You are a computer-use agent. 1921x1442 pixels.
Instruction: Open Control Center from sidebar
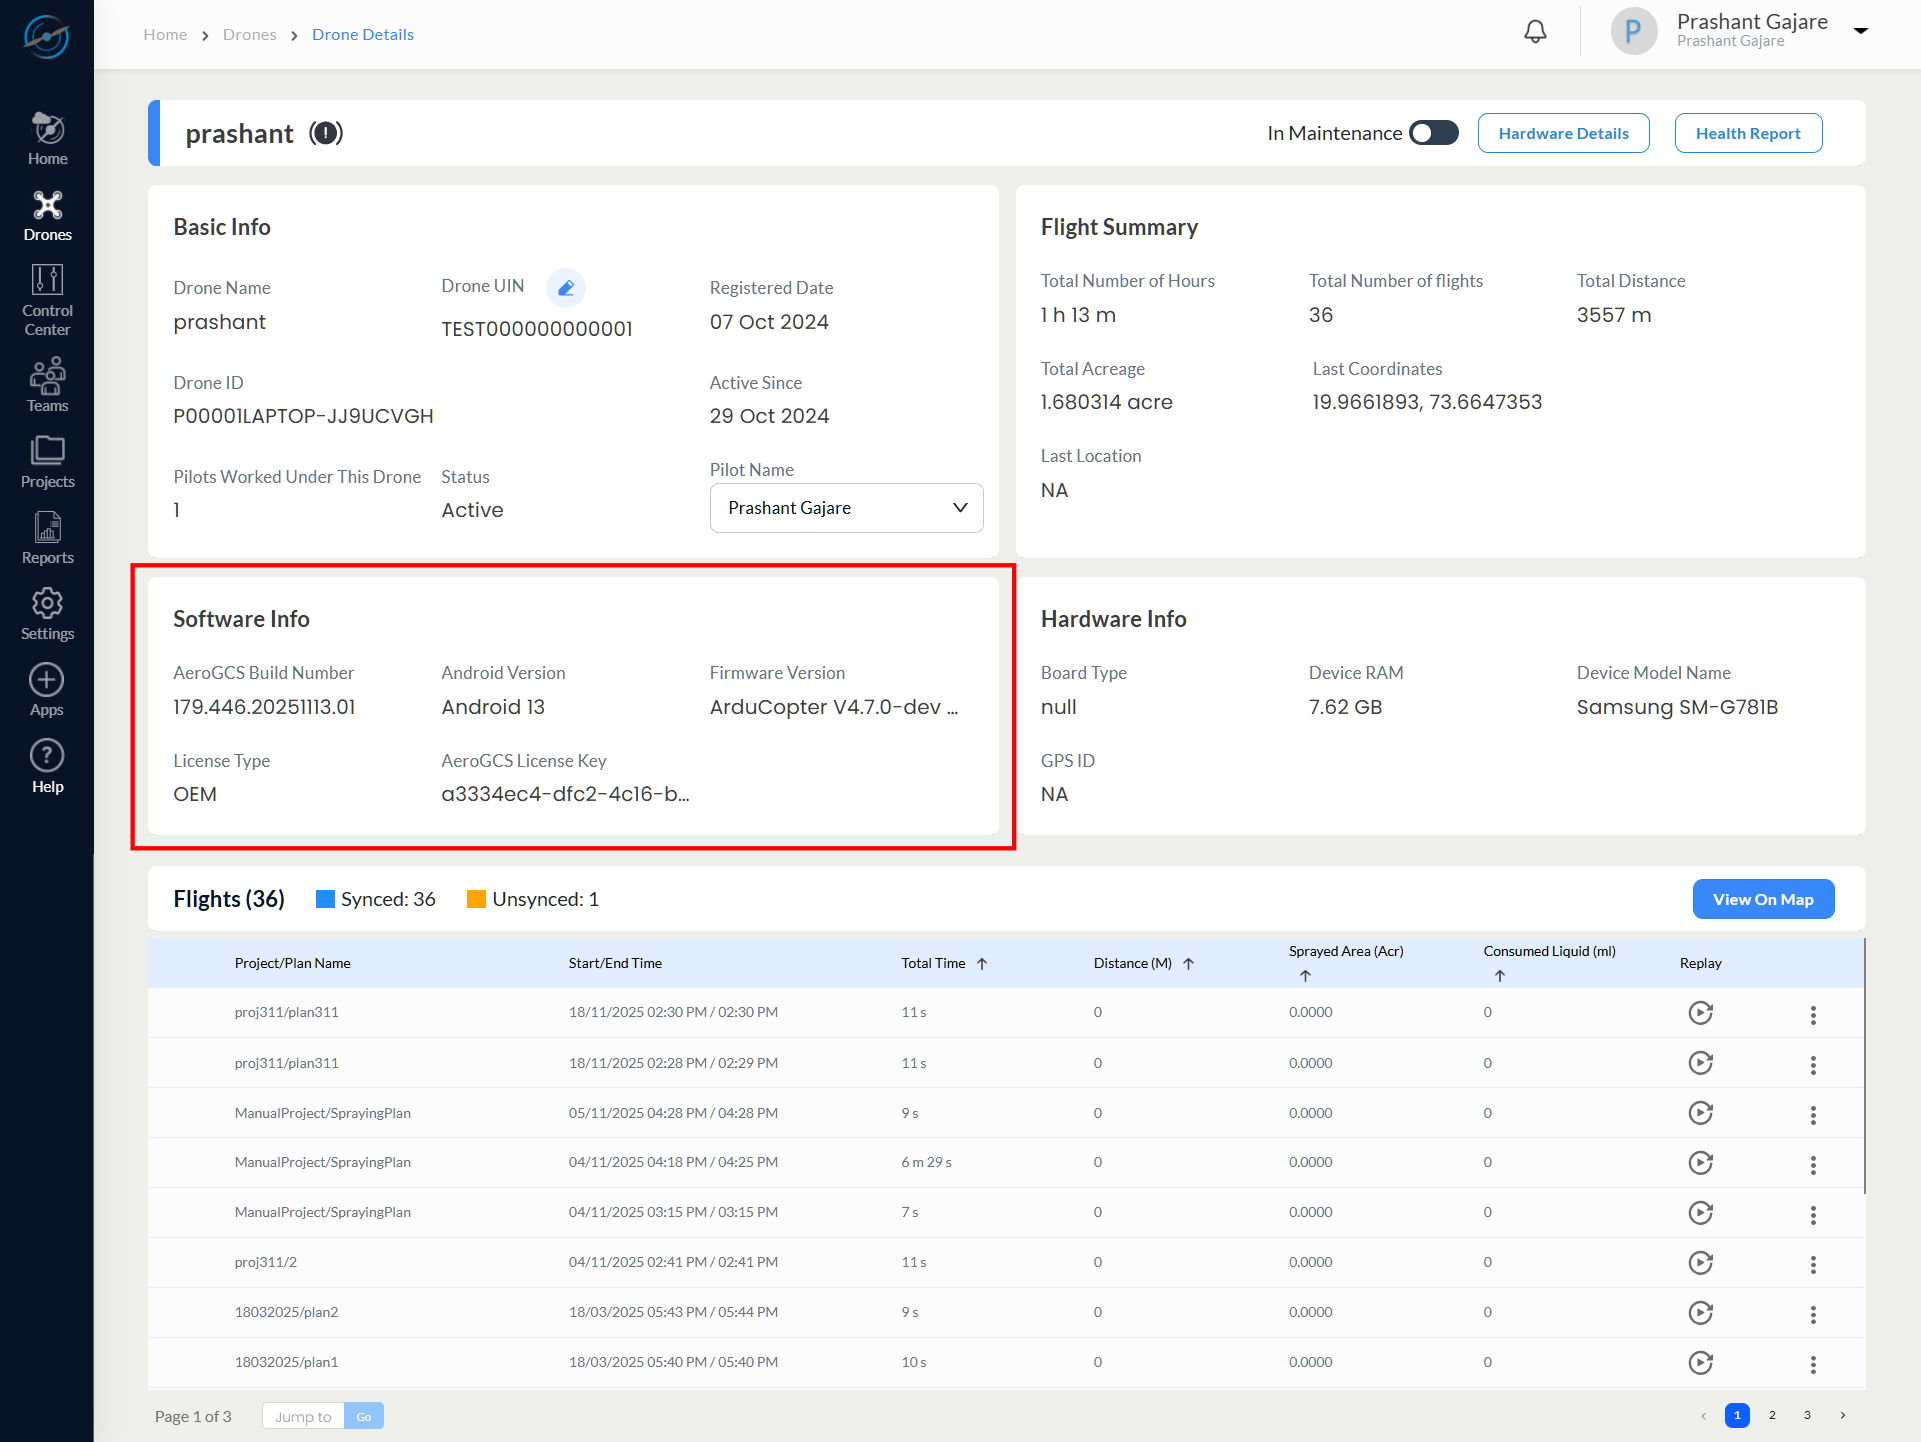coord(47,300)
